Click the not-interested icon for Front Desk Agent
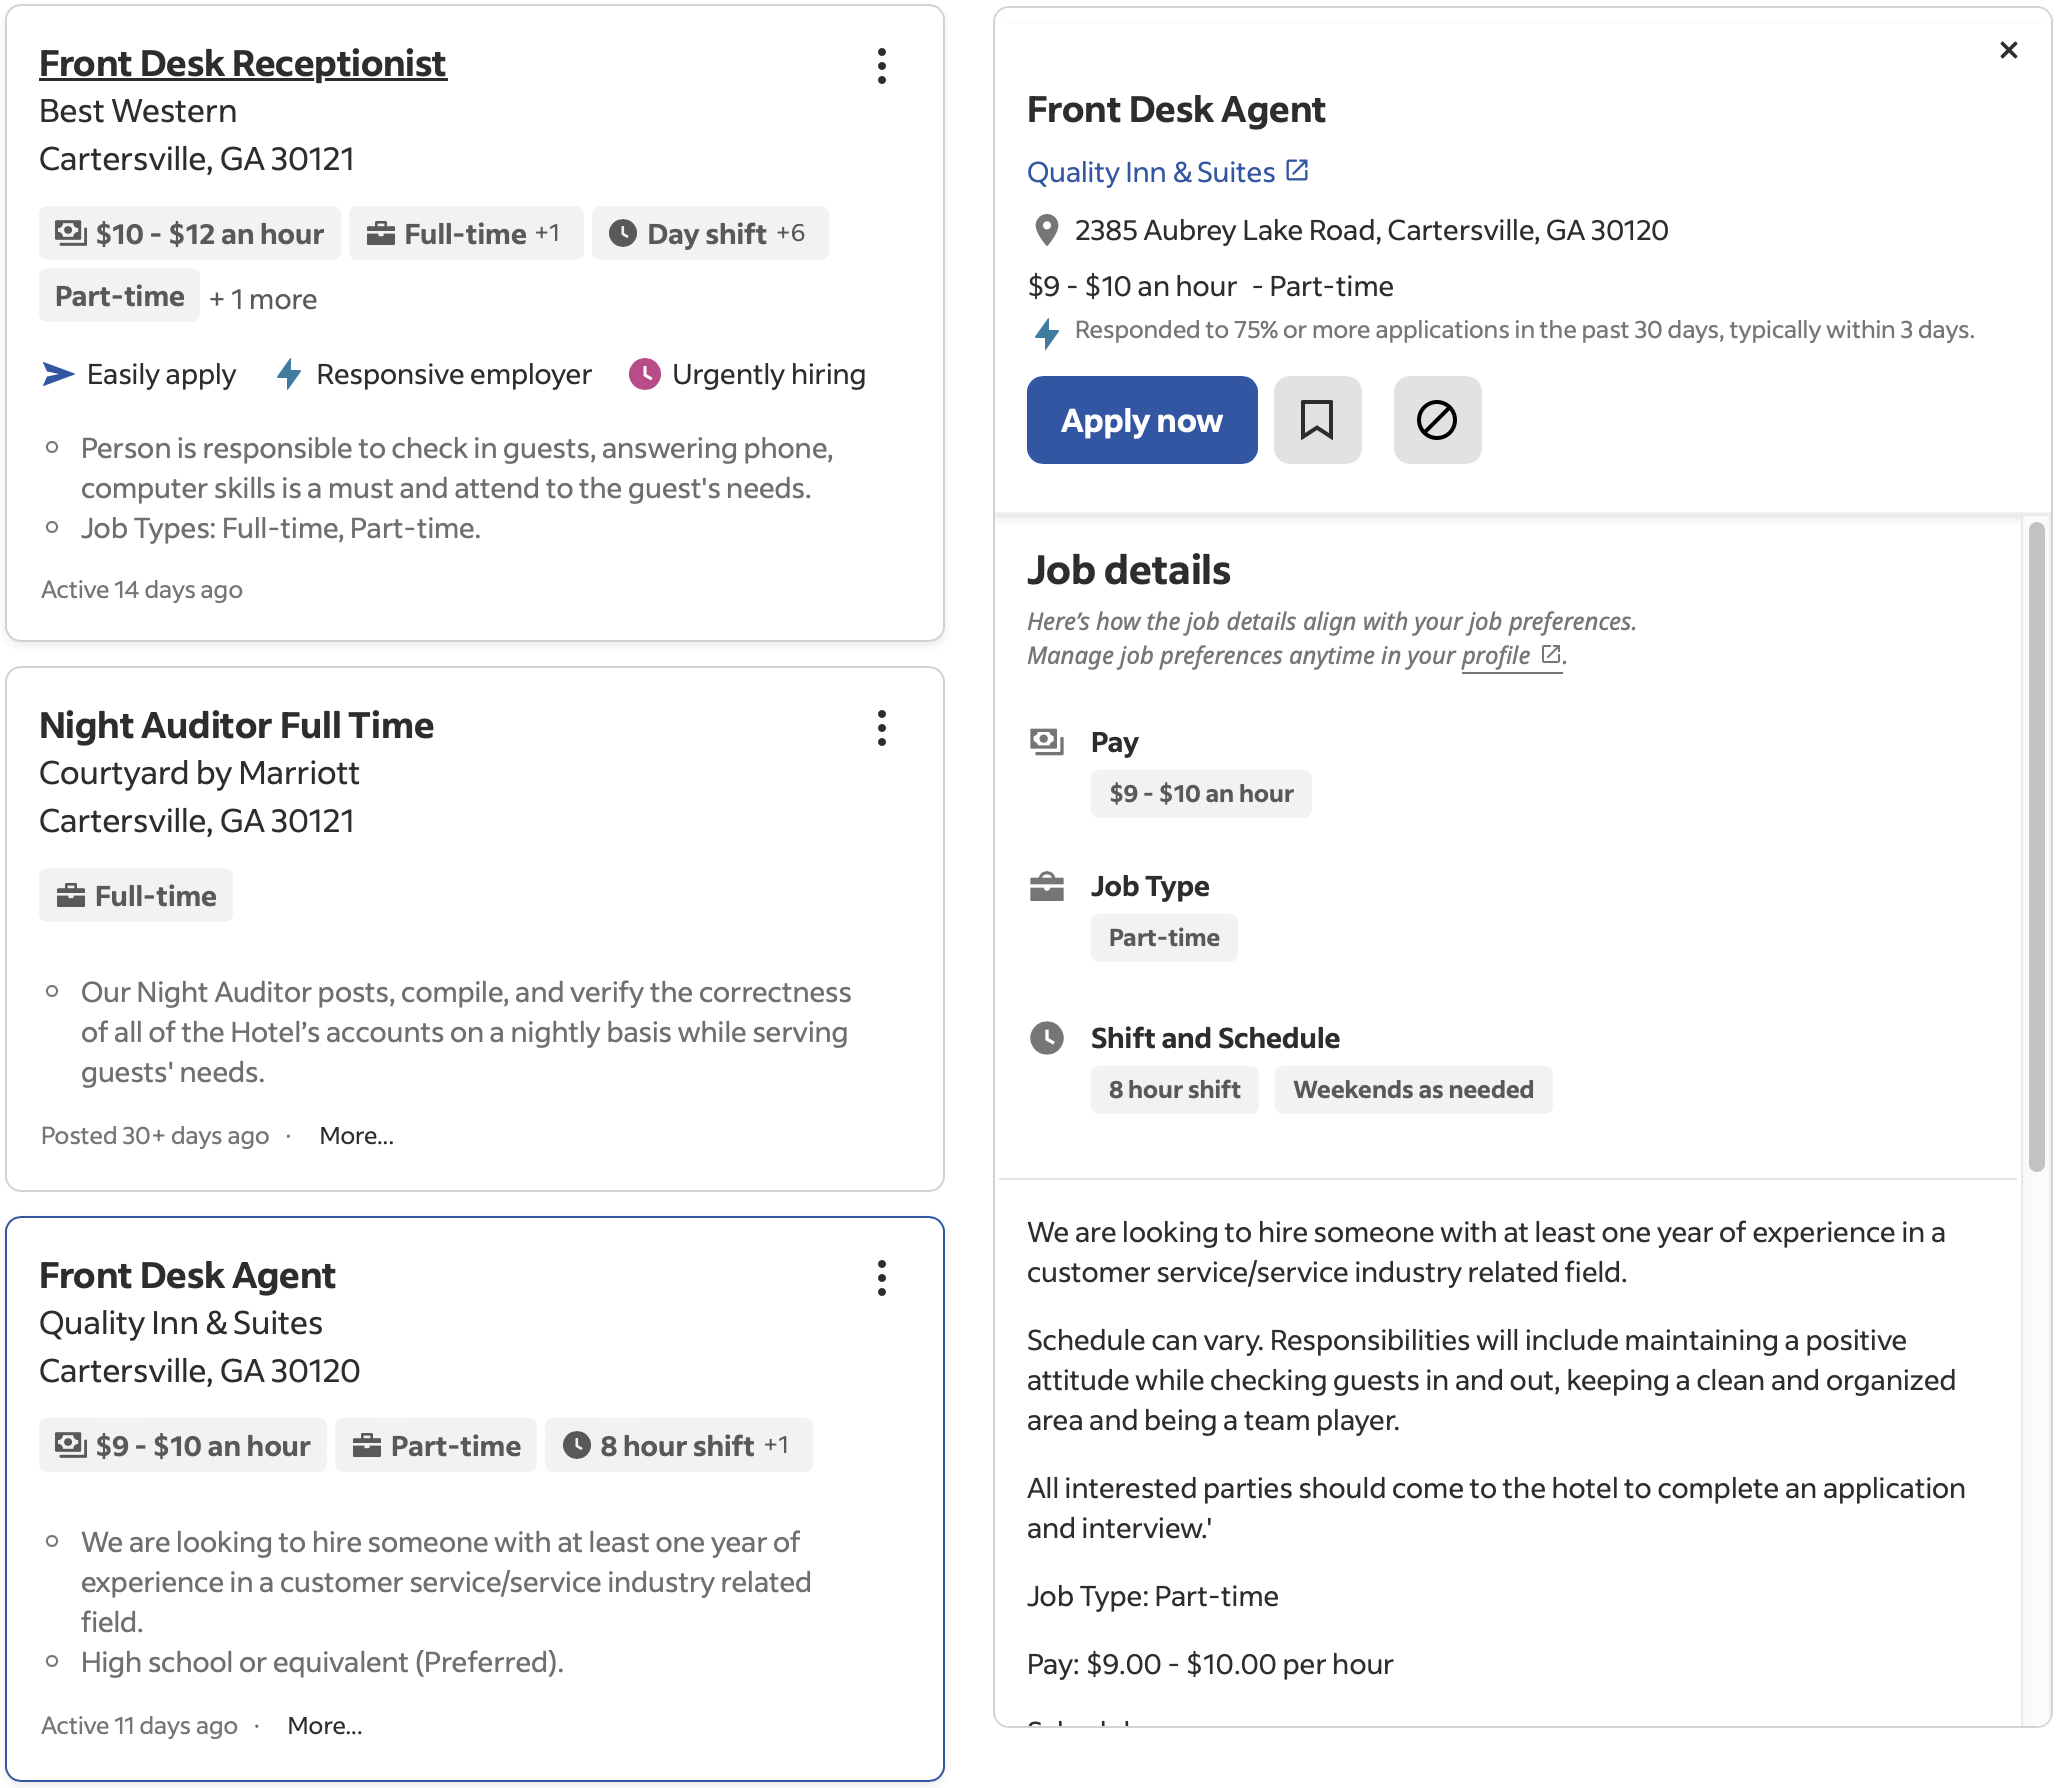This screenshot has height=1788, width=2060. [x=1438, y=419]
